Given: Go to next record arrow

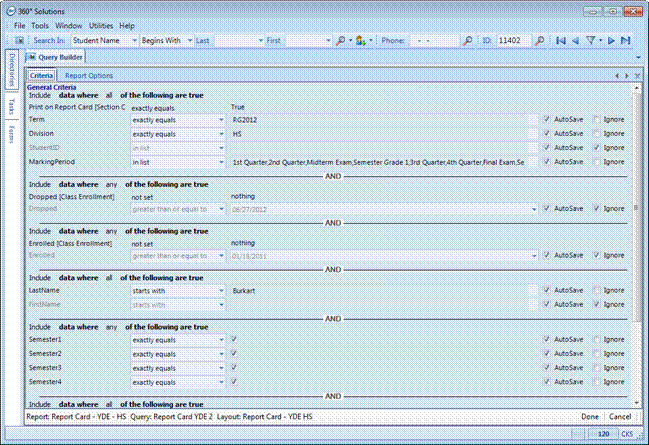Looking at the screenshot, I should click(611, 41).
